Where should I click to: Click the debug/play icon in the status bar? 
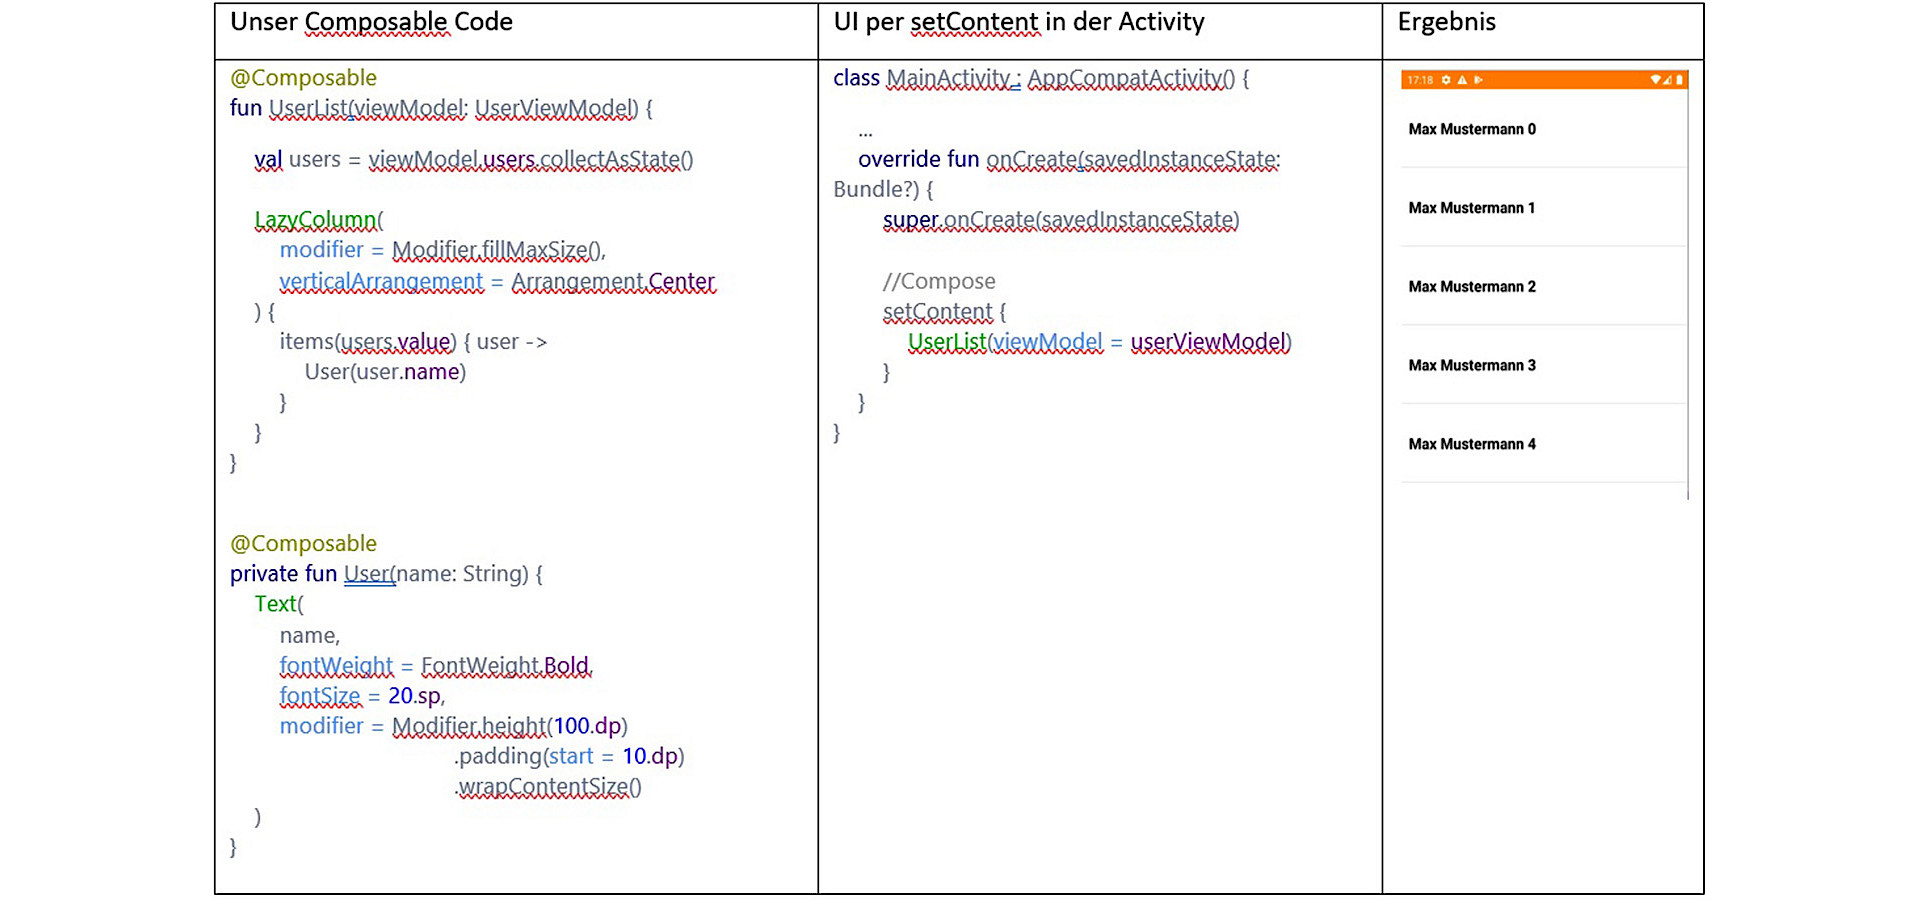pos(1479,80)
